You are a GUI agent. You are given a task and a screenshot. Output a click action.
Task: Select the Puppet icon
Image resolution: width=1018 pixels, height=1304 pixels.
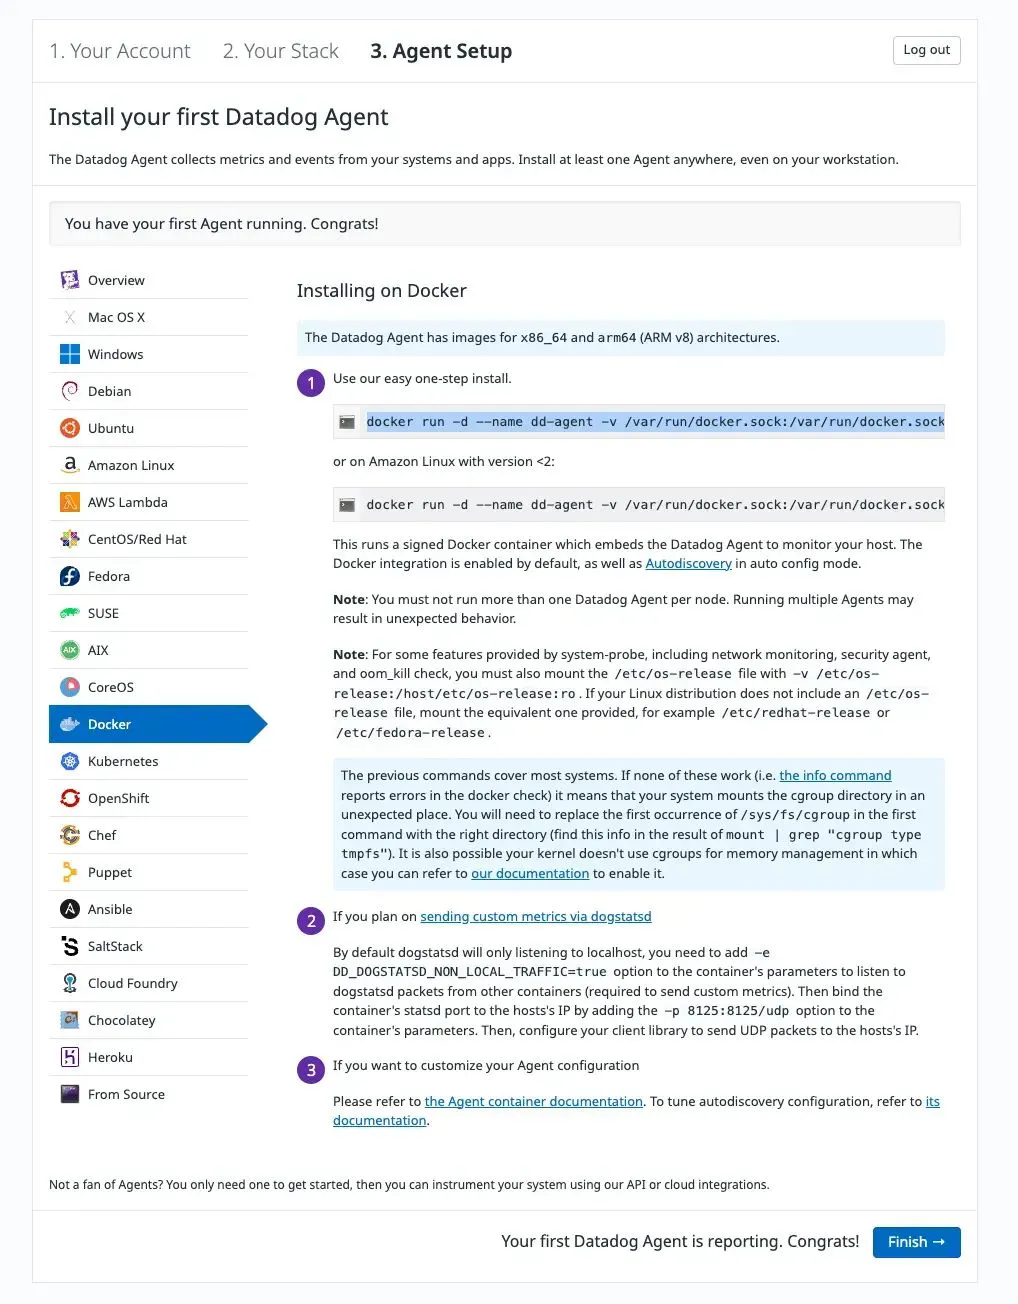tap(70, 873)
